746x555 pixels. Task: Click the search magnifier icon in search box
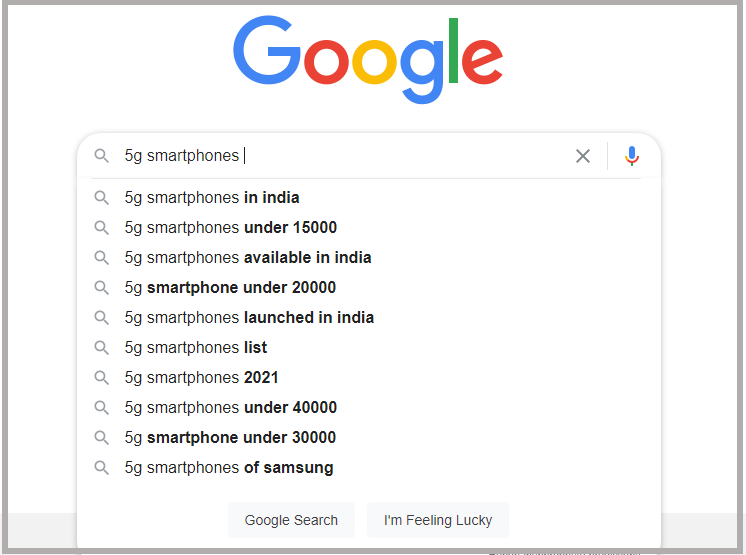101,156
